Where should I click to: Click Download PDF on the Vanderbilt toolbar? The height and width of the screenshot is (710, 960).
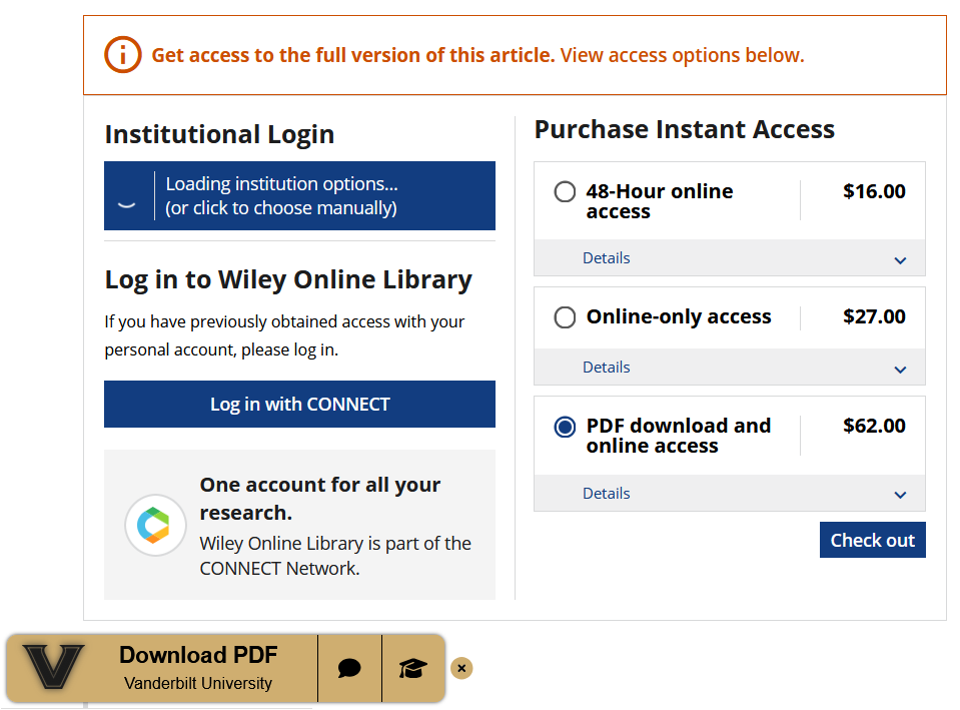point(198,655)
